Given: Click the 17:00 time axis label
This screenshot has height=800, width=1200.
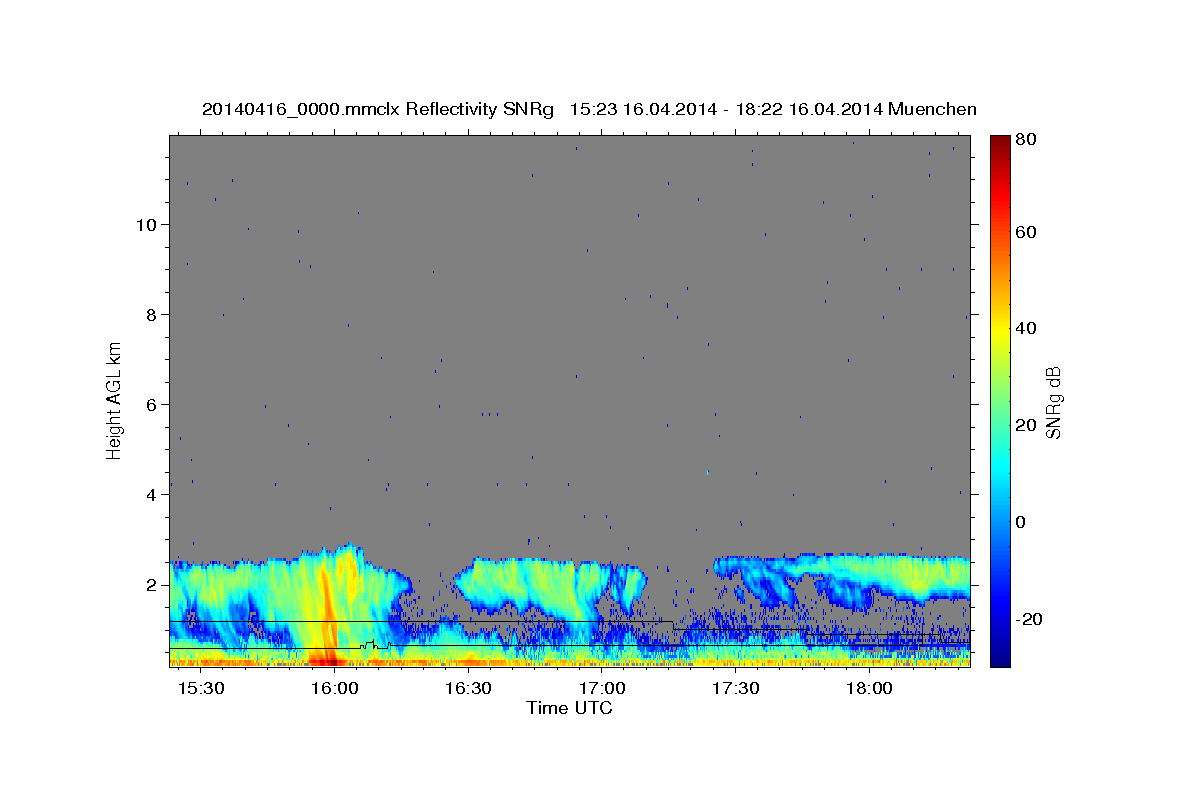Looking at the screenshot, I should [x=602, y=689].
